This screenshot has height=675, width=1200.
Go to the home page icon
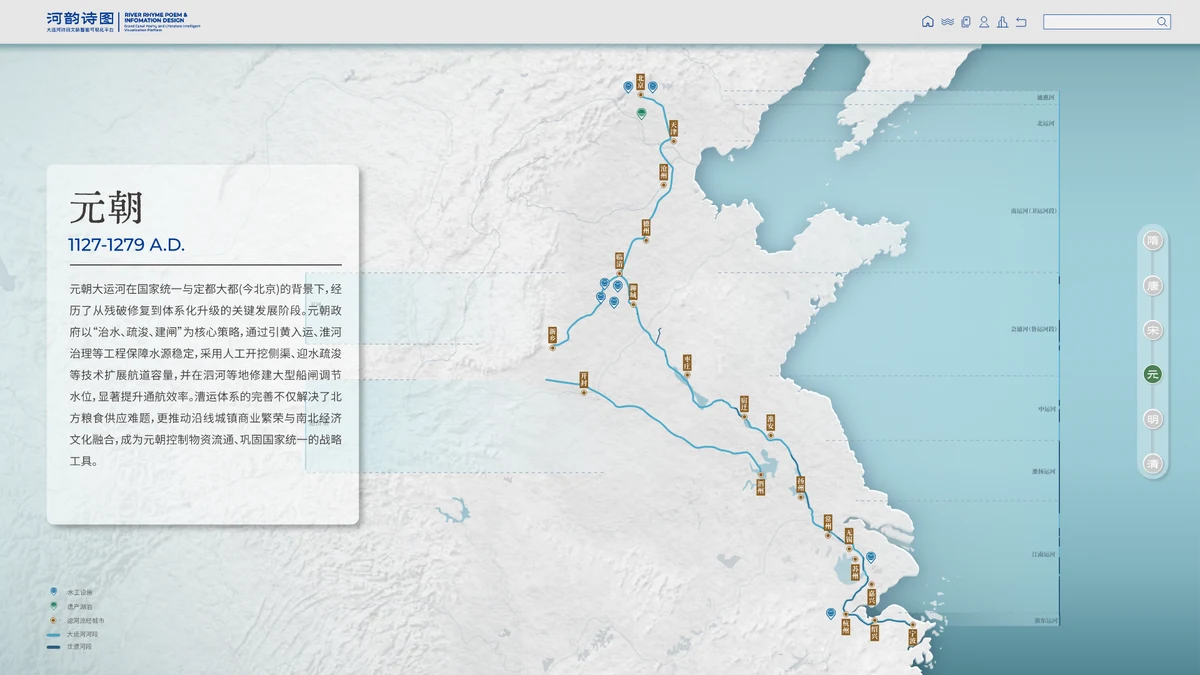(928, 22)
